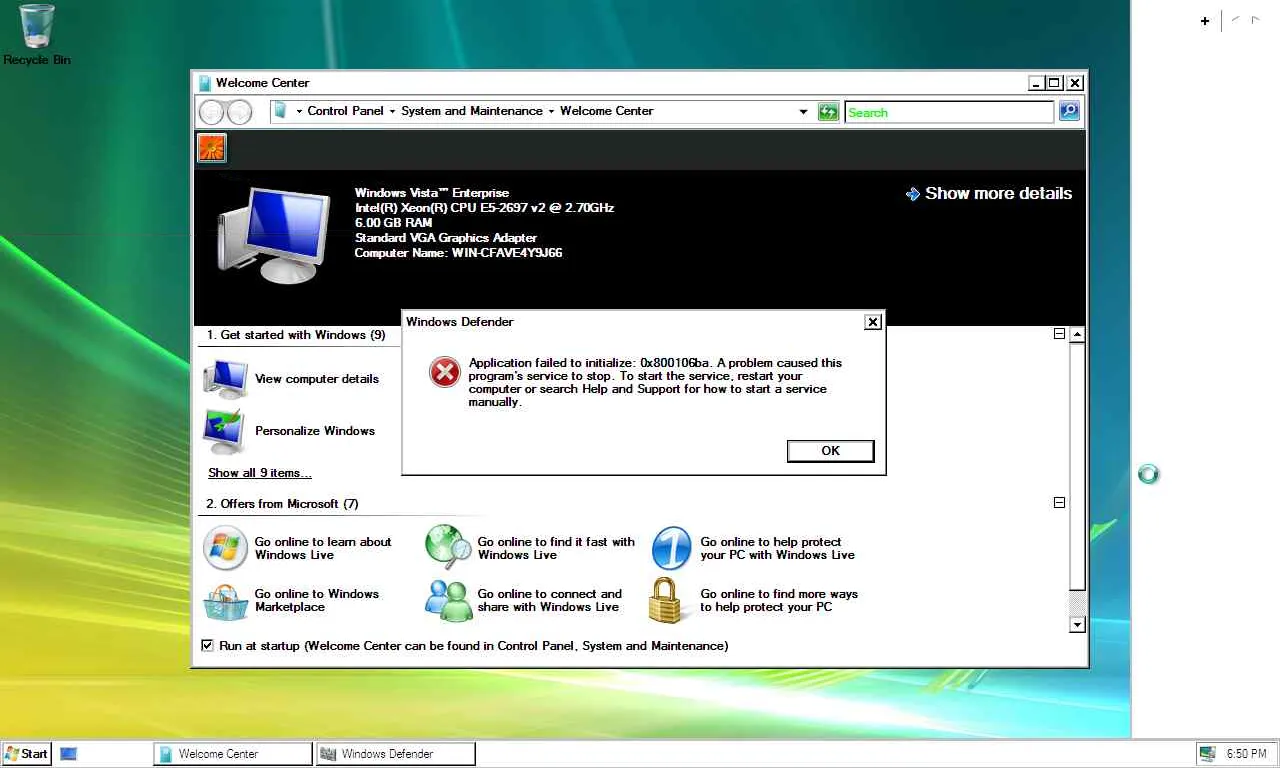1280x768 pixels.
Task: Click Show more details link
Action: (998, 194)
